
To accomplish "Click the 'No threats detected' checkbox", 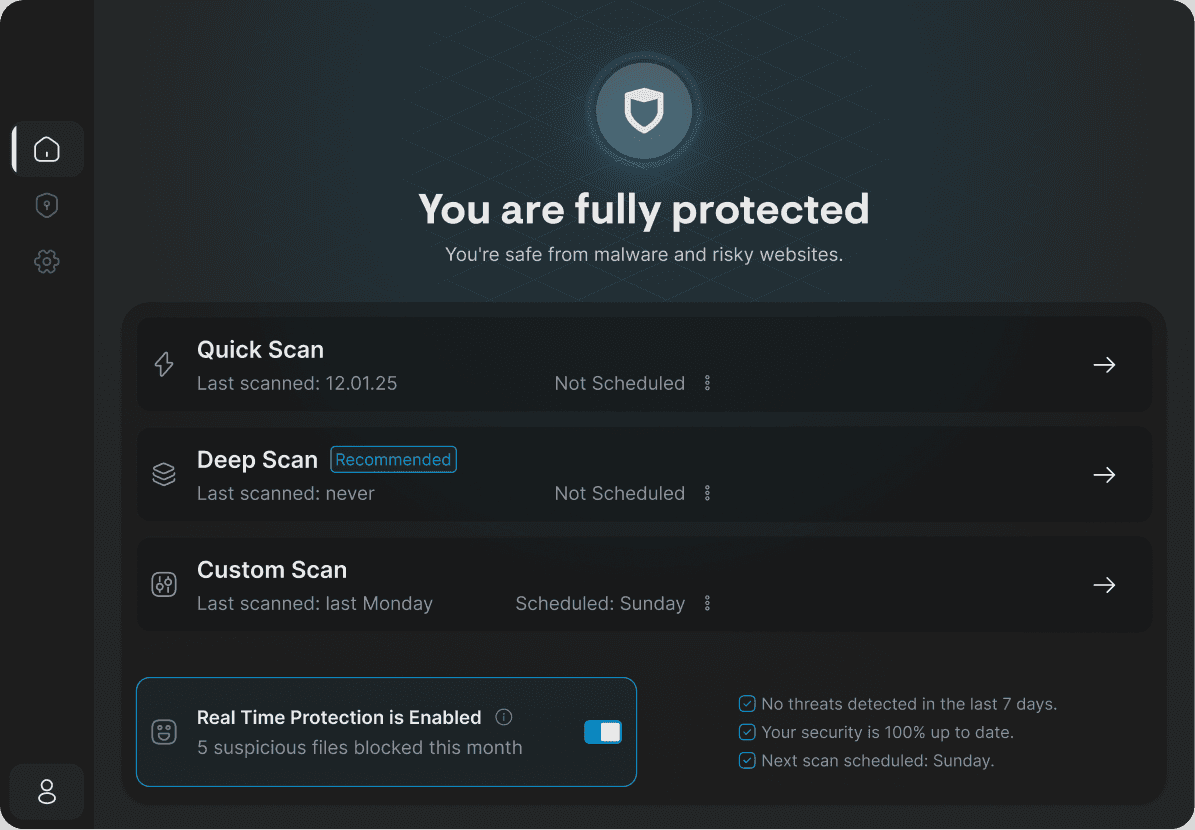I will (x=747, y=704).
